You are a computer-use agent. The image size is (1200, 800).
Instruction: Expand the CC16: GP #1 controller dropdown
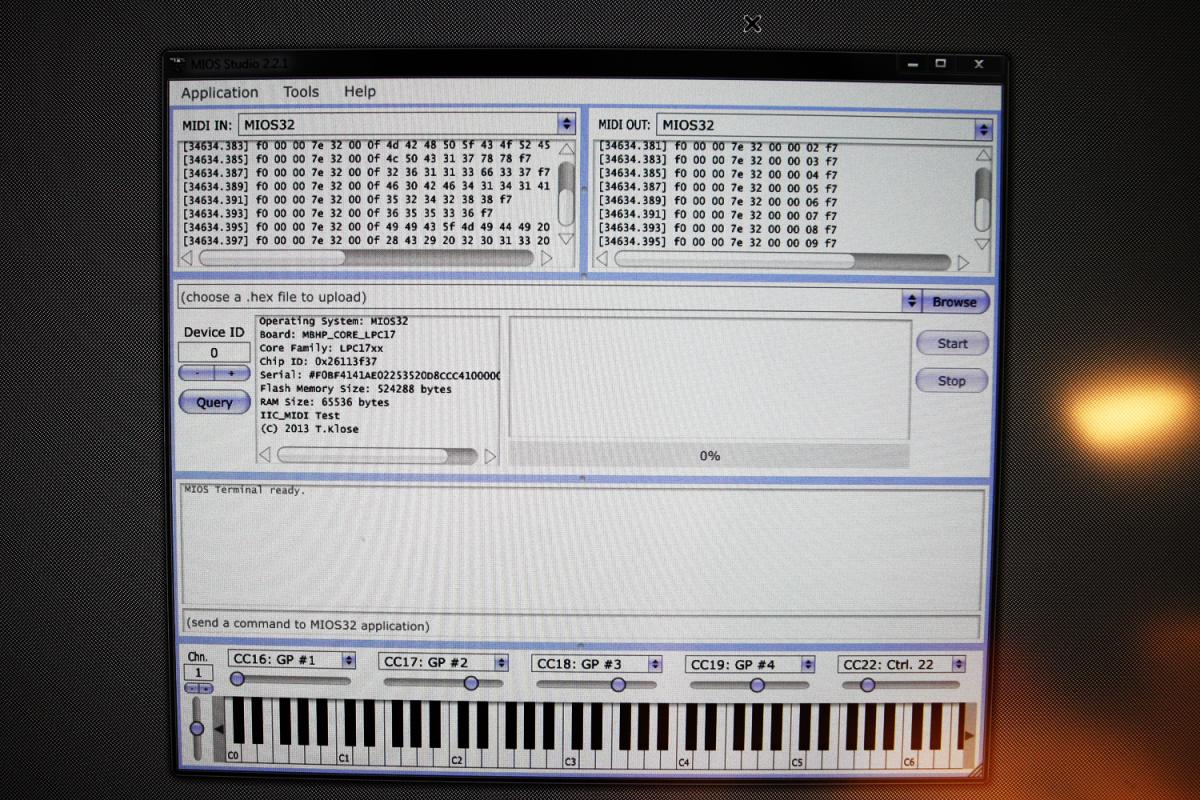point(348,660)
